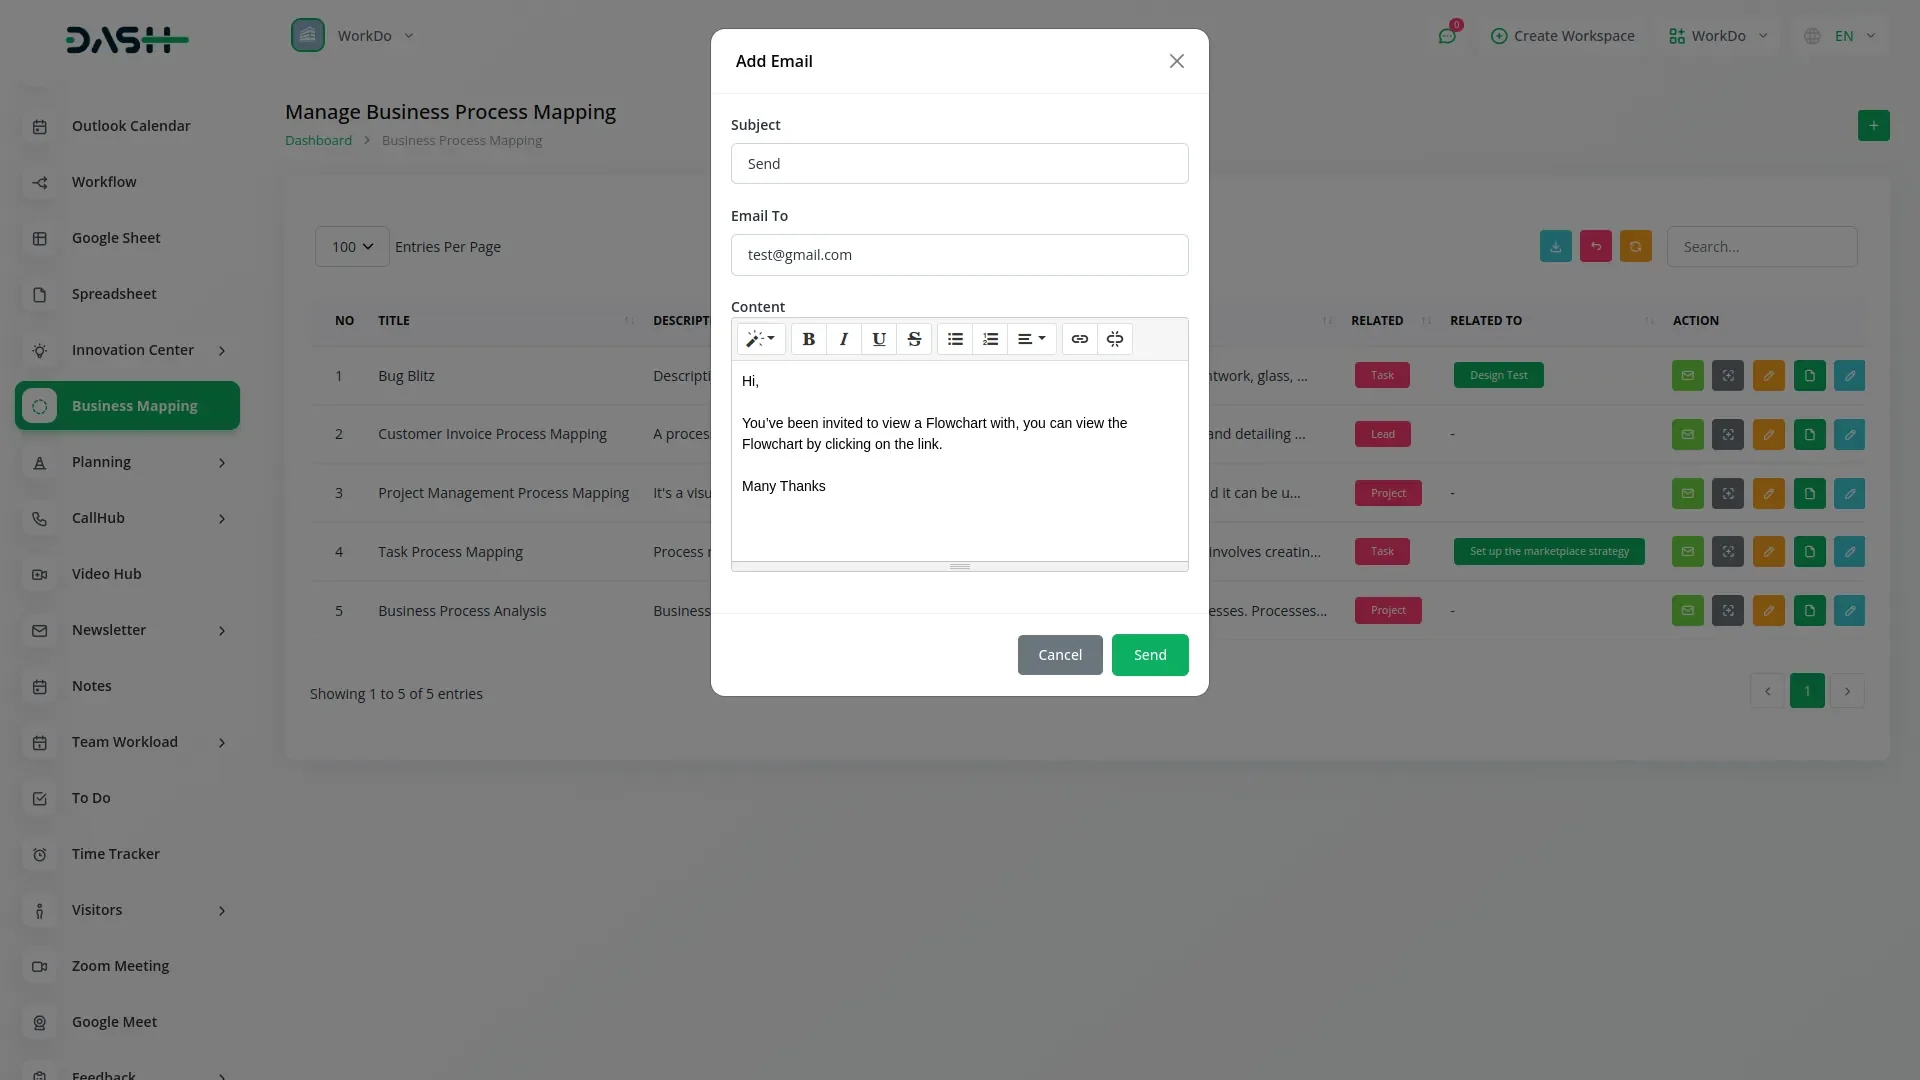Insert an unordered bullet list
Image resolution: width=1920 pixels, height=1080 pixels.
click(955, 339)
